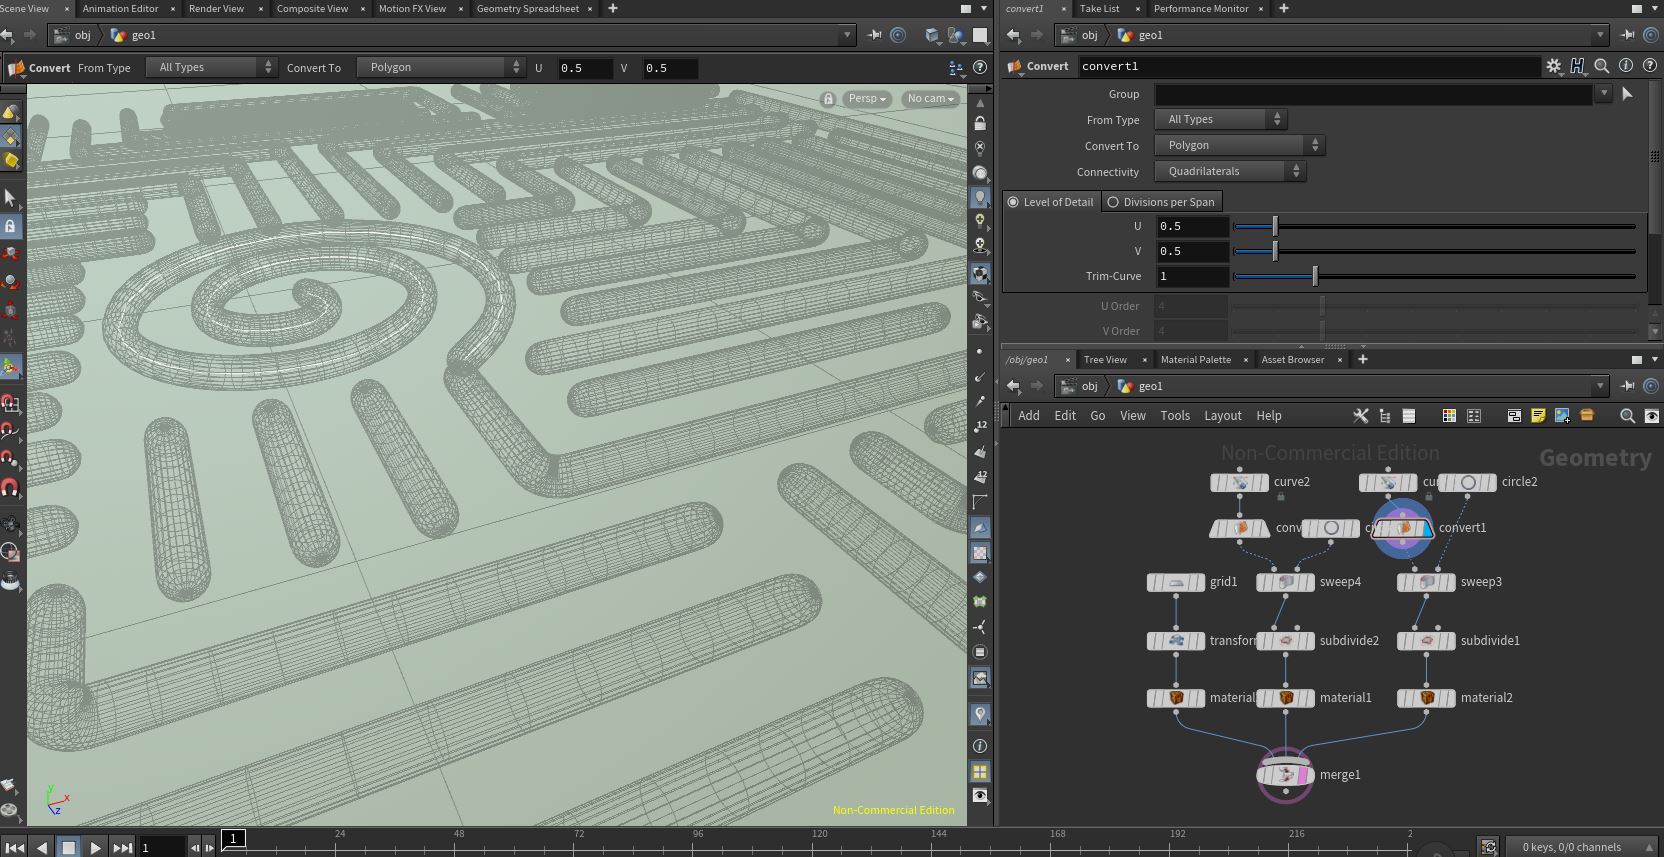Viewport: 1664px width, 857px height.
Task: Click the tree list view icon in network
Action: tap(1385, 416)
